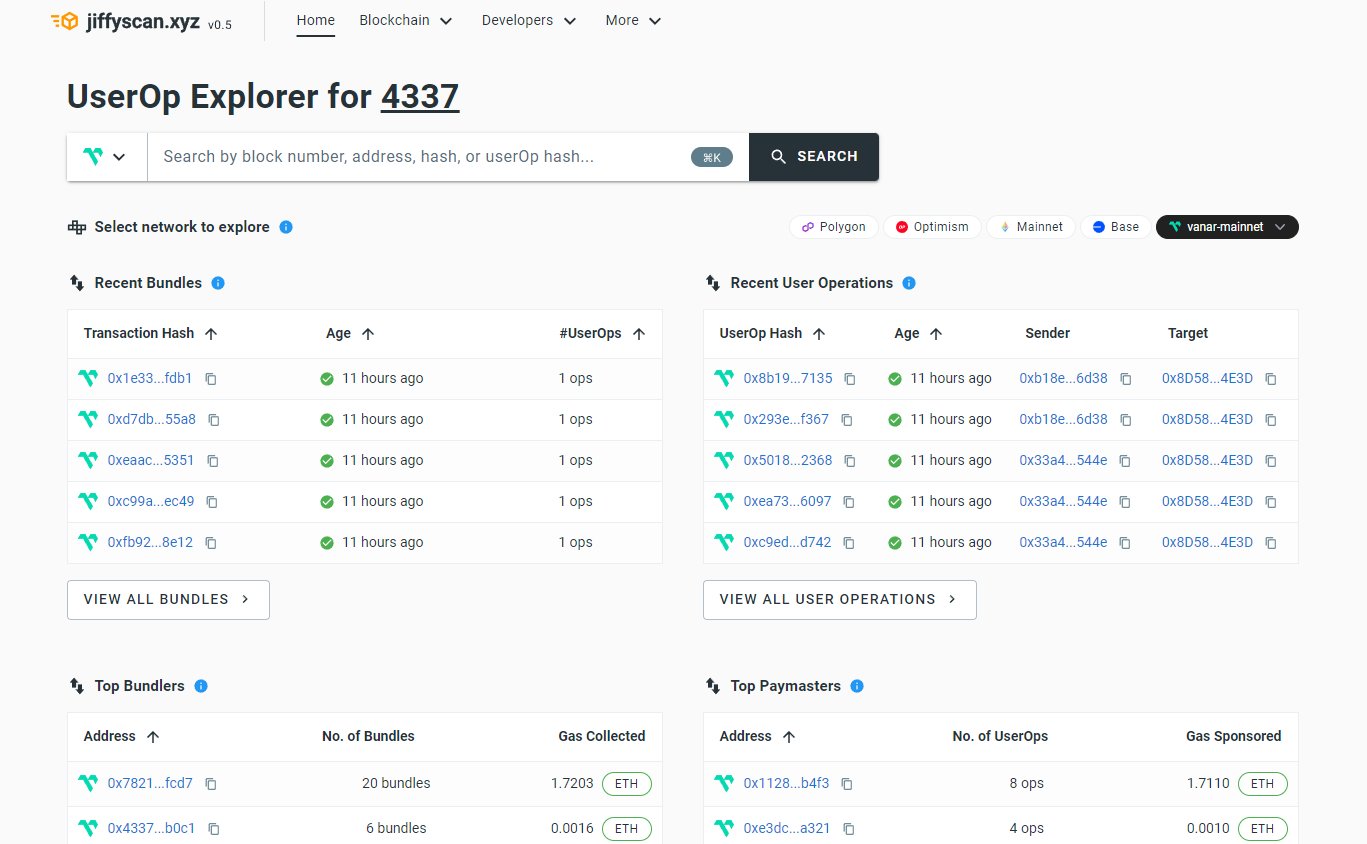Show info for Recent User Operations
This screenshot has width=1367, height=844.
pyautogui.click(x=909, y=283)
